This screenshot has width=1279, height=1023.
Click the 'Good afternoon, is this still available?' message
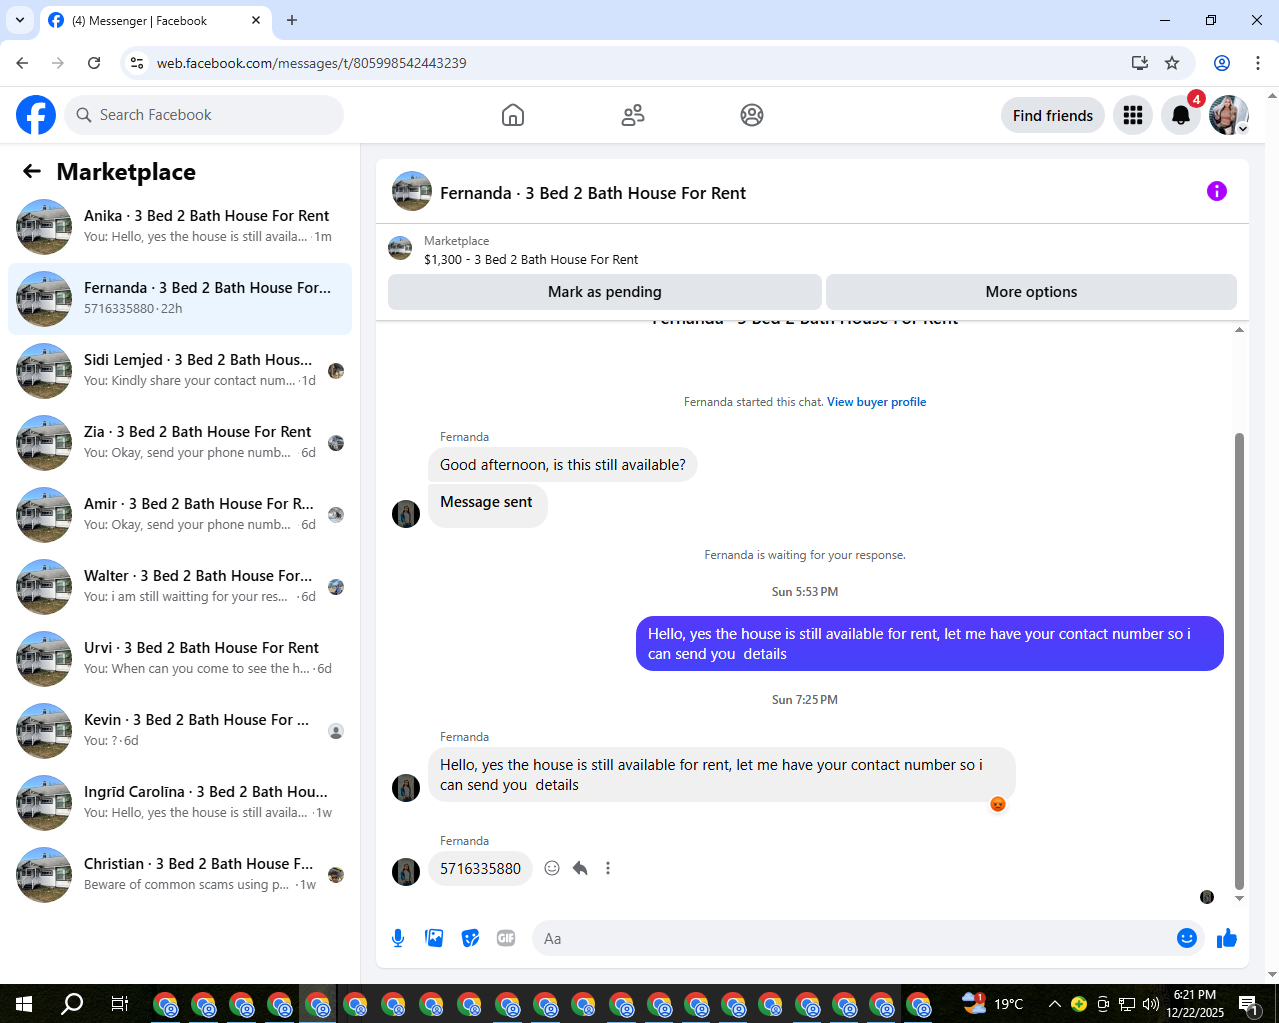(x=563, y=465)
